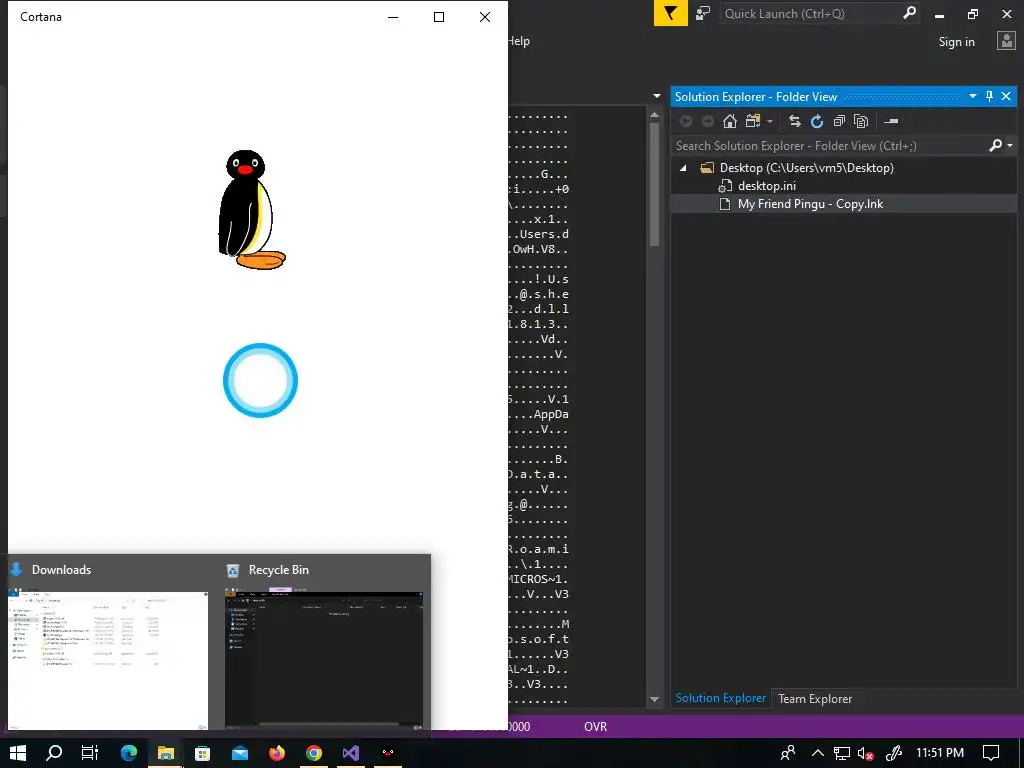
Task: Open the Windows Start menu
Action: coord(18,753)
